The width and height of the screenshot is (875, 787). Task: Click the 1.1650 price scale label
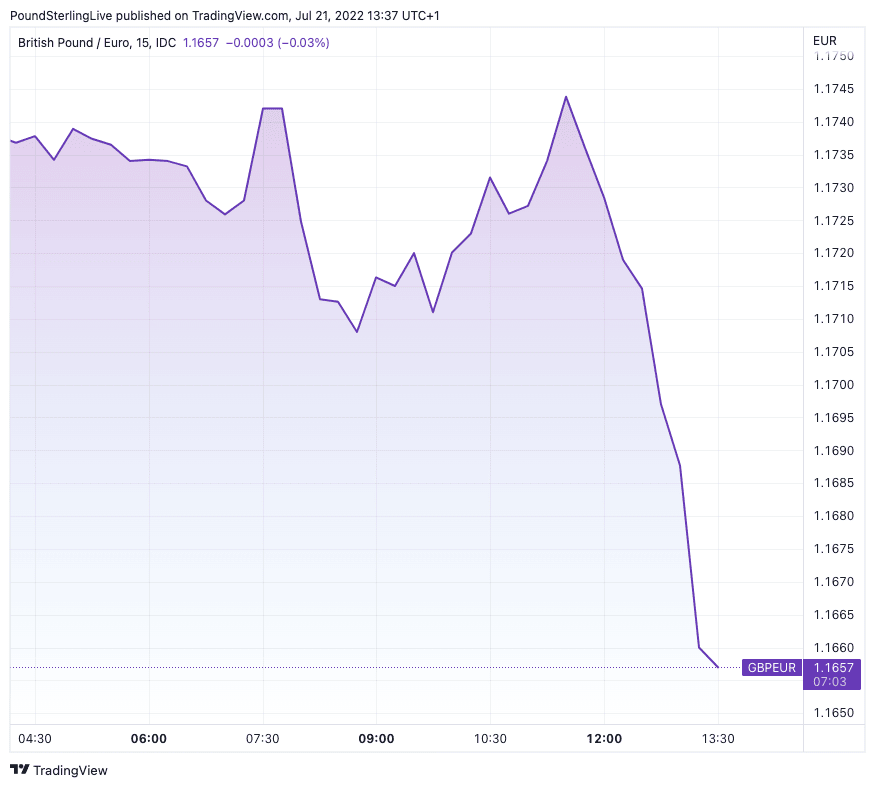pyautogui.click(x=833, y=713)
